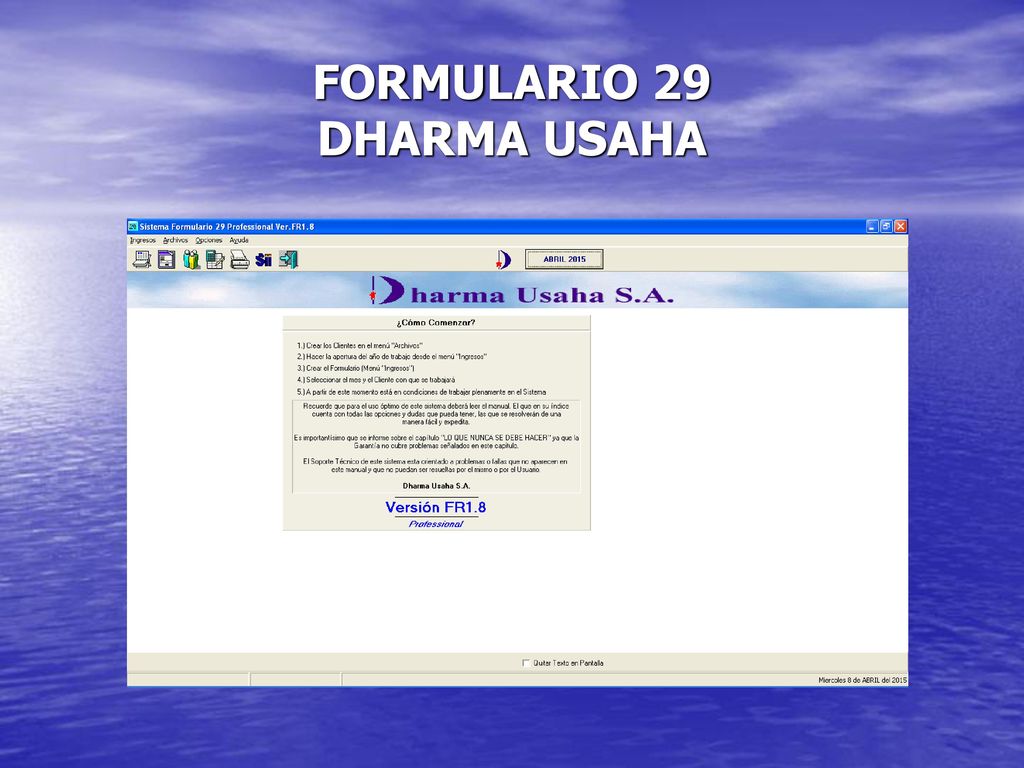Click the status bar date Miercoles 8 de ABRIL
The image size is (1024, 768).
(862, 680)
